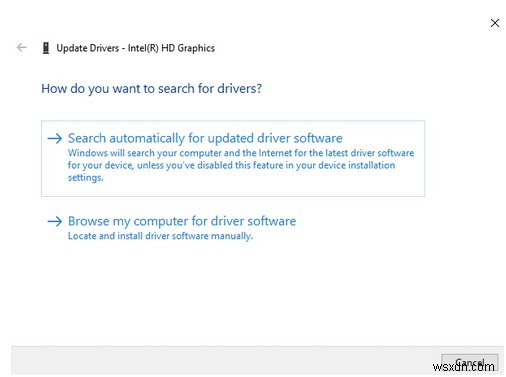Click the 'Windows will search your computer' description
The height and width of the screenshot is (377, 506).
241,165
